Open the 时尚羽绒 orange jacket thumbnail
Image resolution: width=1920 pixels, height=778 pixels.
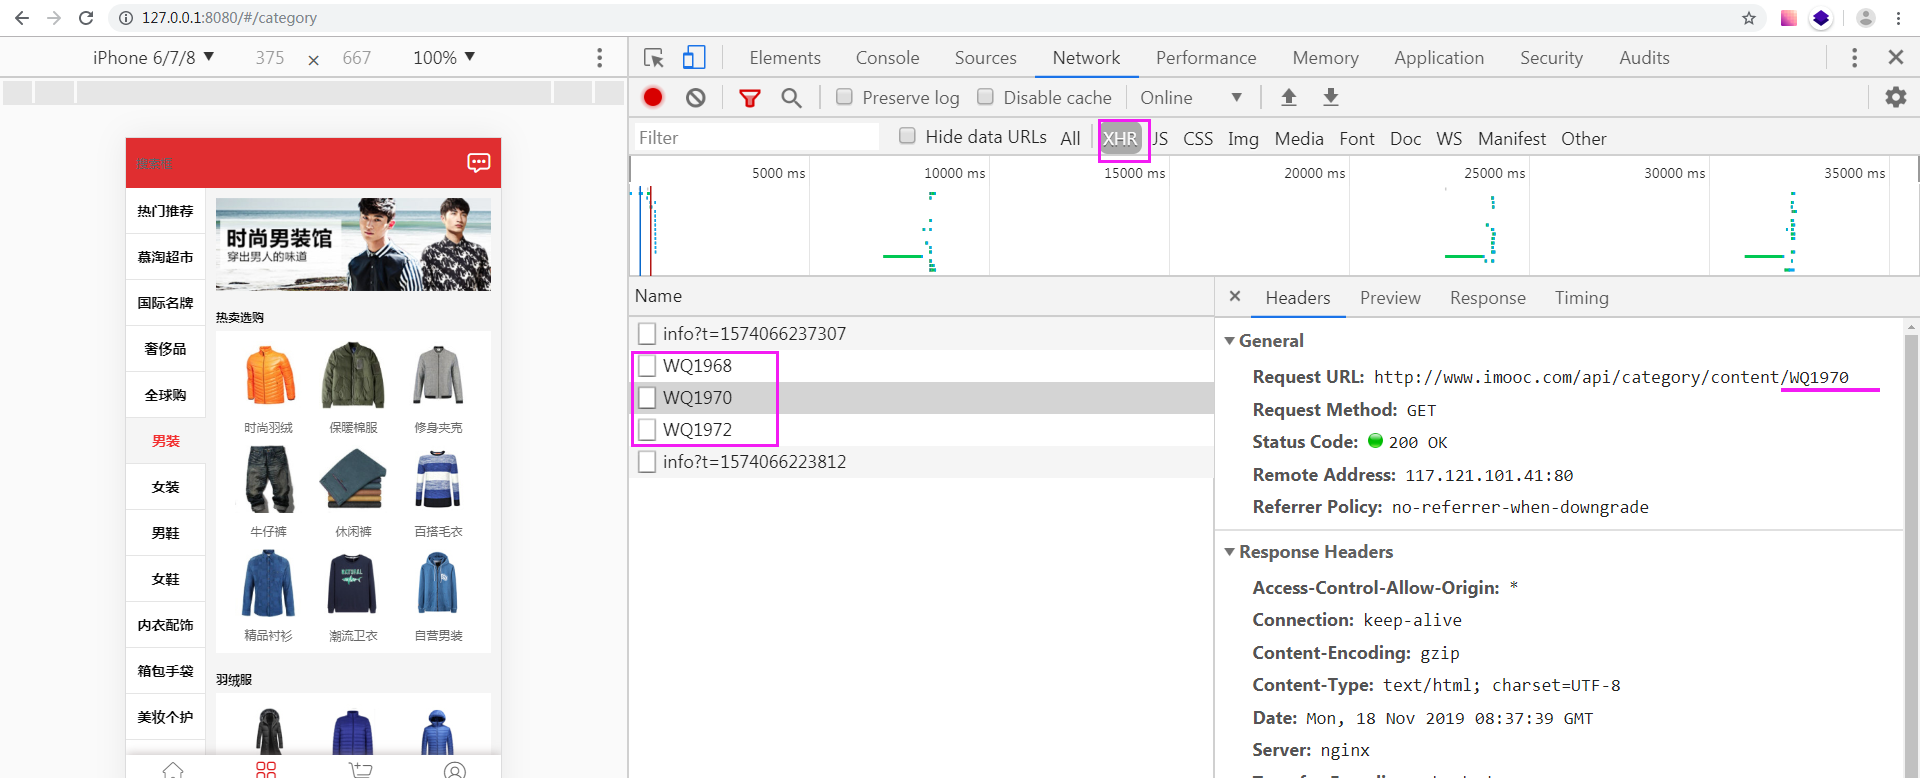point(270,377)
